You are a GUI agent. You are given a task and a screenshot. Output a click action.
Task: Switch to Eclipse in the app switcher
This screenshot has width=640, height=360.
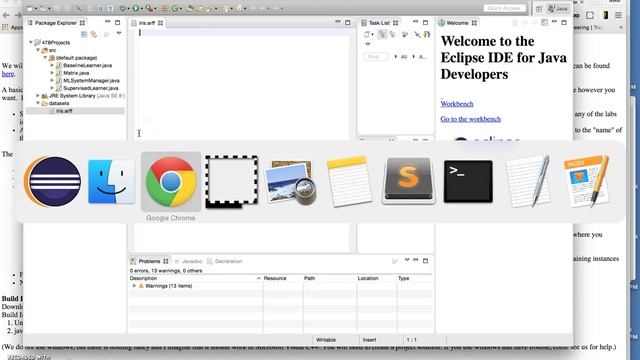[52, 181]
